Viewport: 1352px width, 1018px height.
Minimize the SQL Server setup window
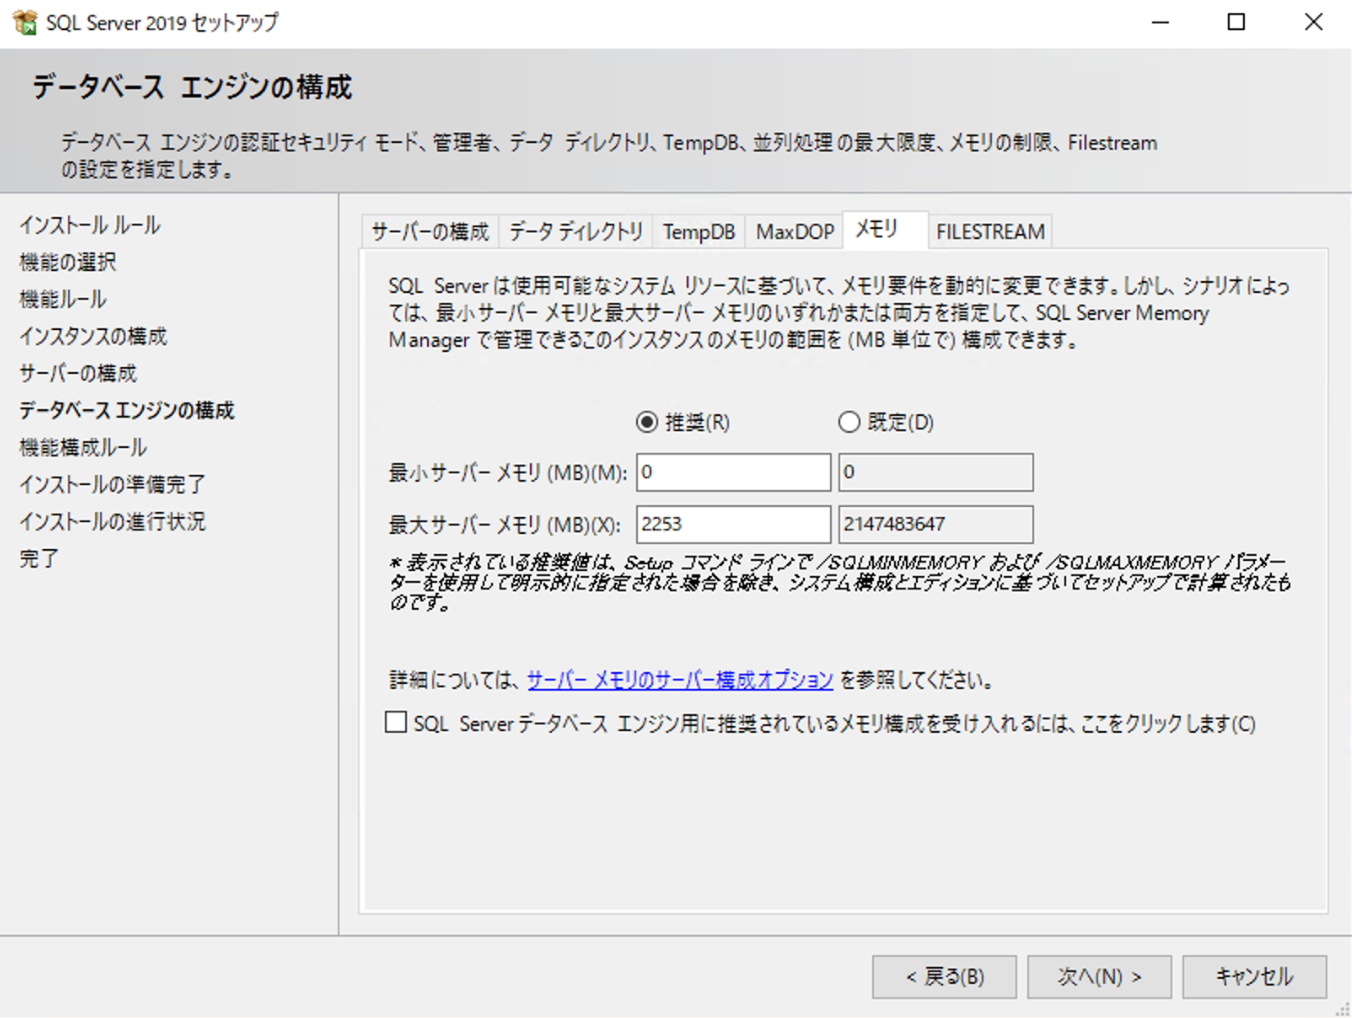pyautogui.click(x=1160, y=22)
